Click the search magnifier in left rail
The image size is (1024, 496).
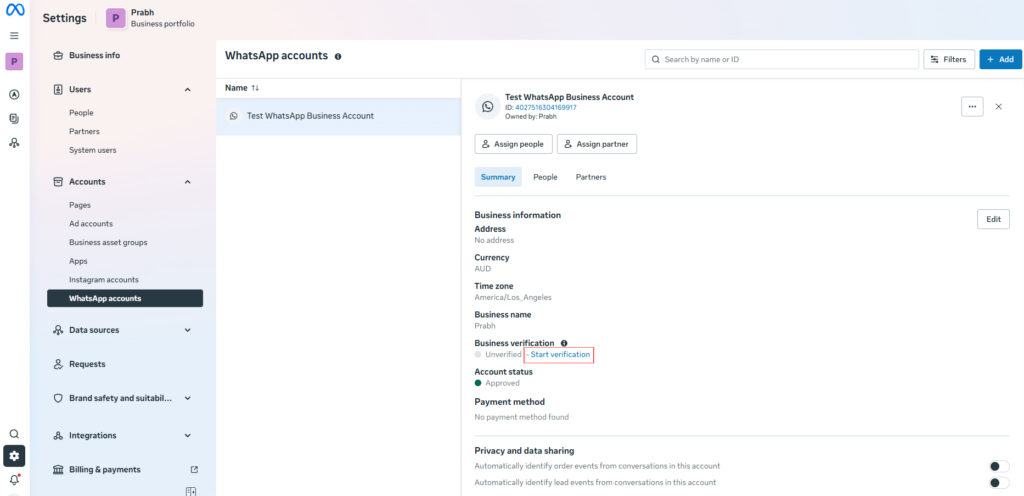tap(14, 434)
